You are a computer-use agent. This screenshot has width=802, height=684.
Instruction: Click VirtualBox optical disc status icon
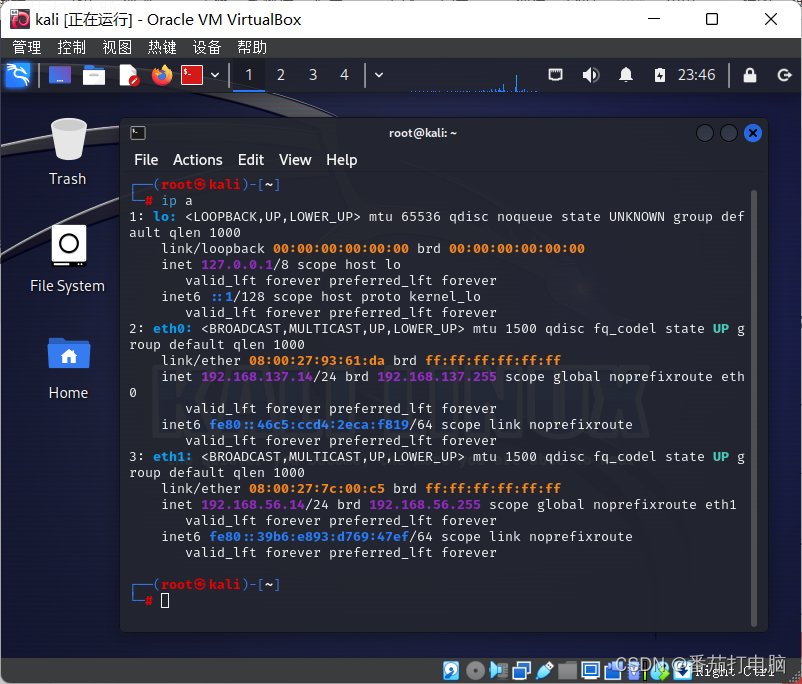click(475, 670)
